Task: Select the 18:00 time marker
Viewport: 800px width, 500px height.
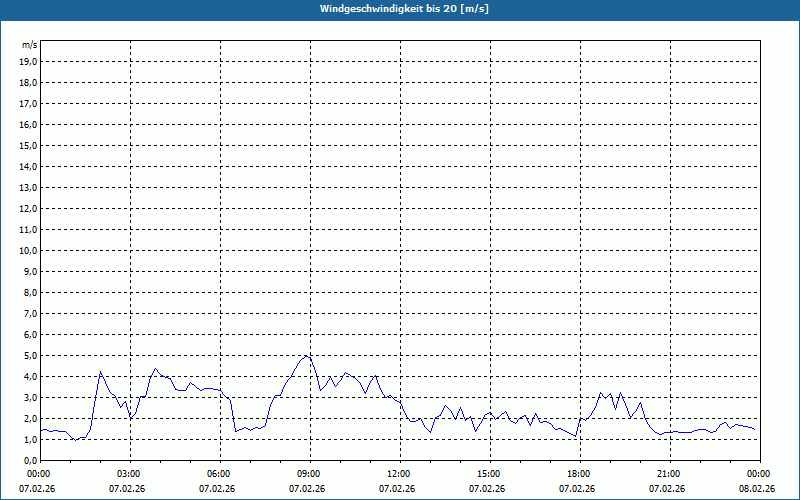Action: [578, 473]
